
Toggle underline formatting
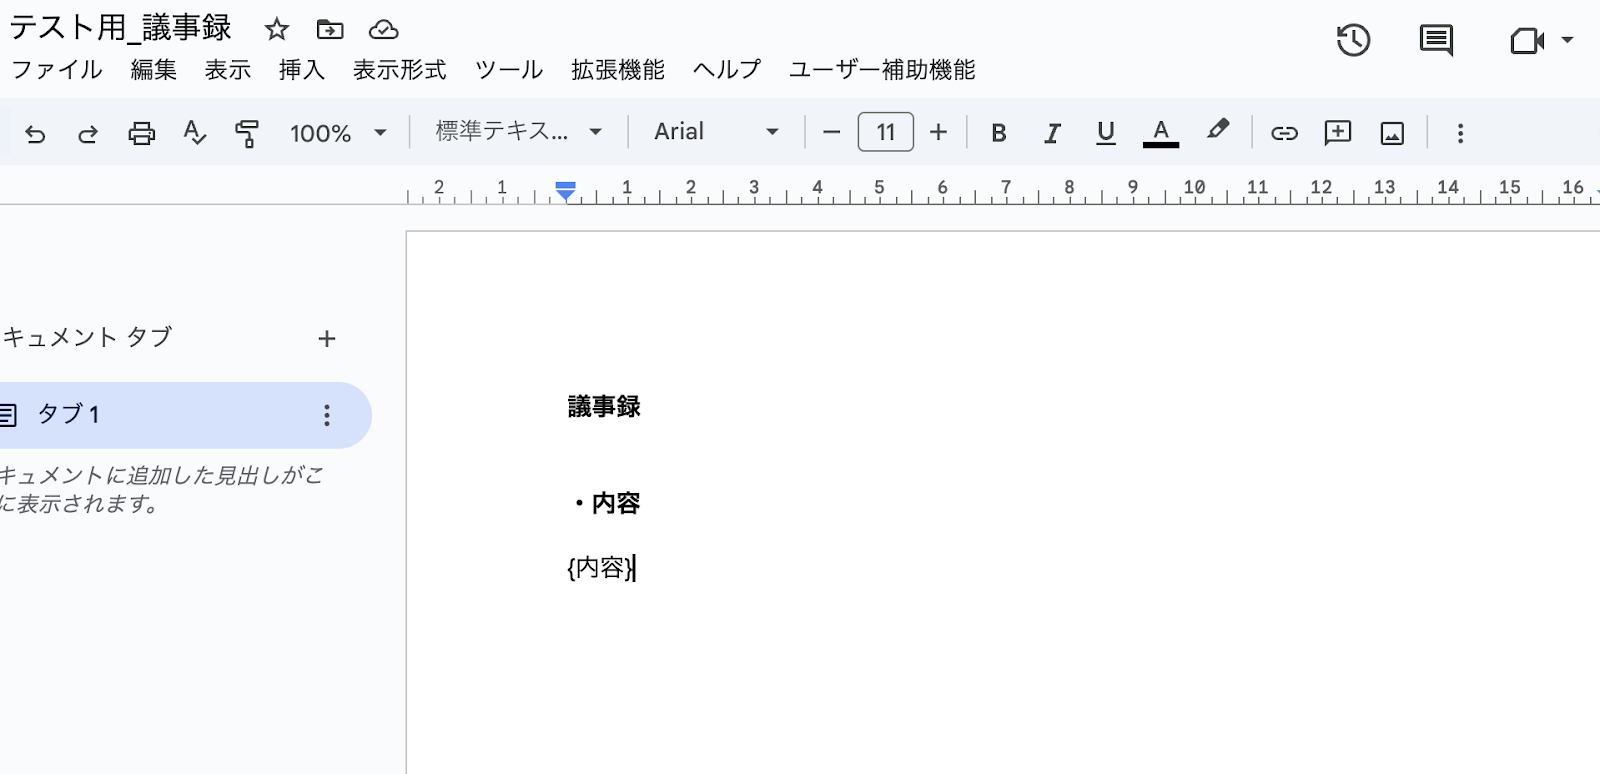[x=1105, y=133]
